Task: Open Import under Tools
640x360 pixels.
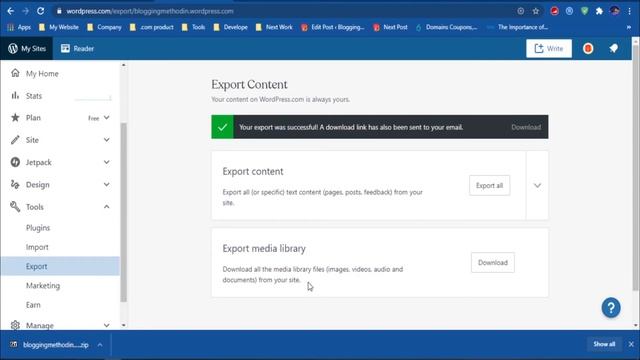Action: 37,247
